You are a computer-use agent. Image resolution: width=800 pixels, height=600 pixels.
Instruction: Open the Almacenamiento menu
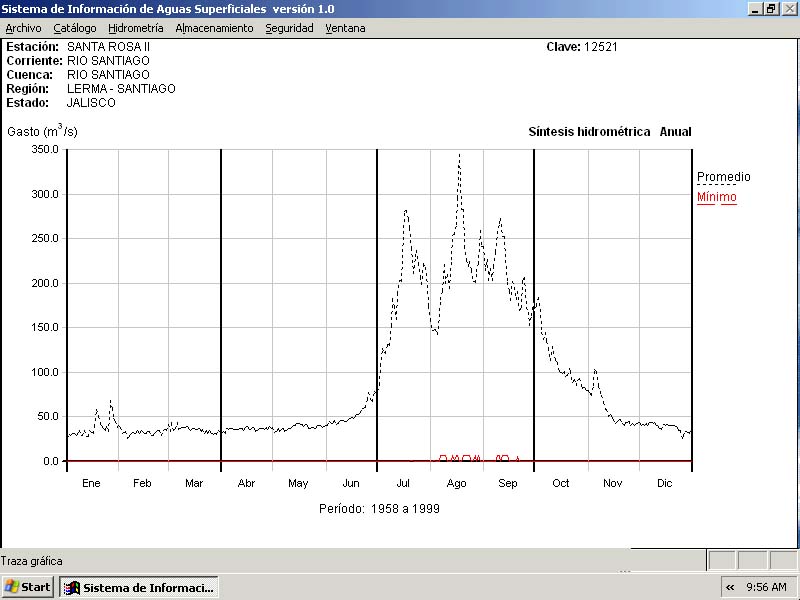[x=214, y=28]
